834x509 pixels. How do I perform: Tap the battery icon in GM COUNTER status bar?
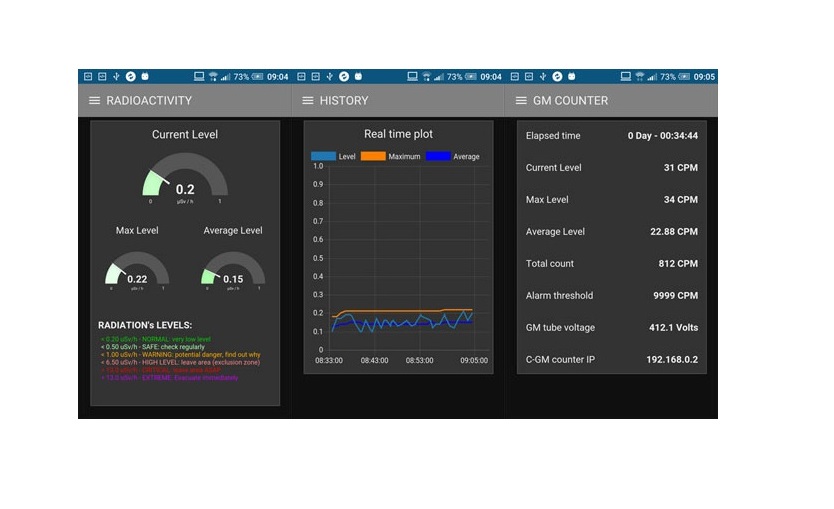pyautogui.click(x=684, y=77)
